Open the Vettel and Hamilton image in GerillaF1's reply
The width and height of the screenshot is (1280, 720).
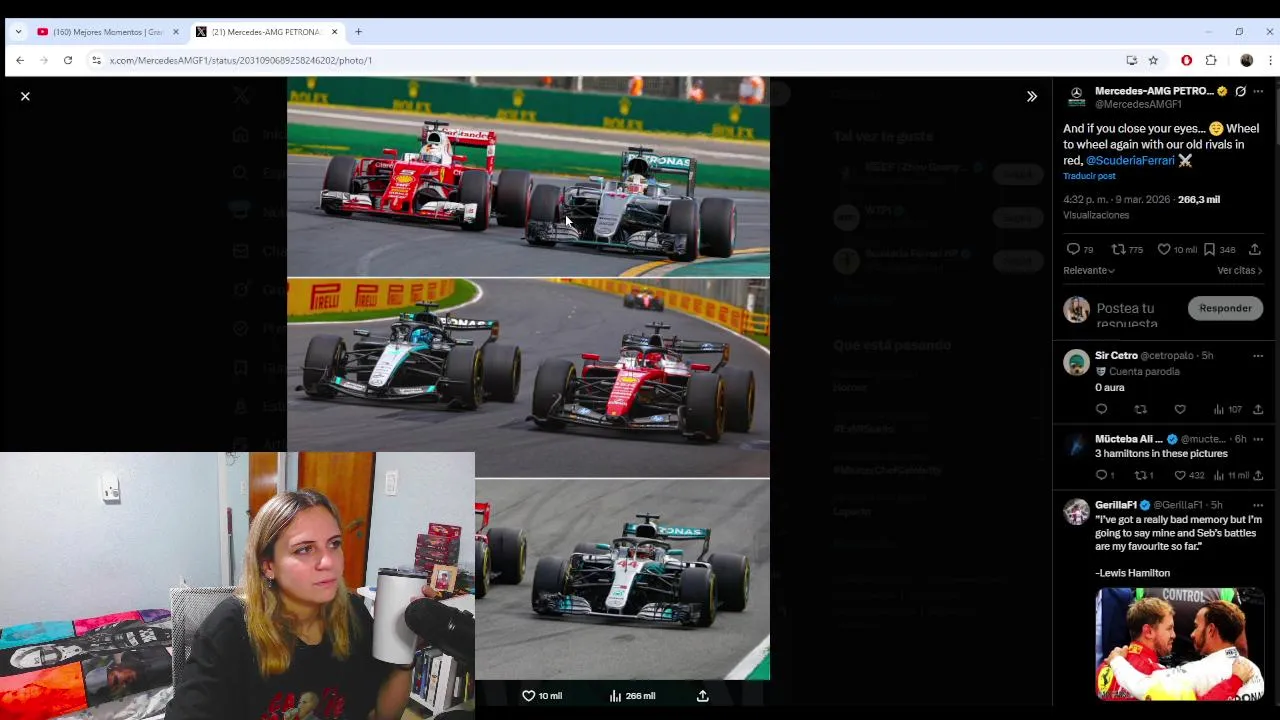pyautogui.click(x=1179, y=644)
